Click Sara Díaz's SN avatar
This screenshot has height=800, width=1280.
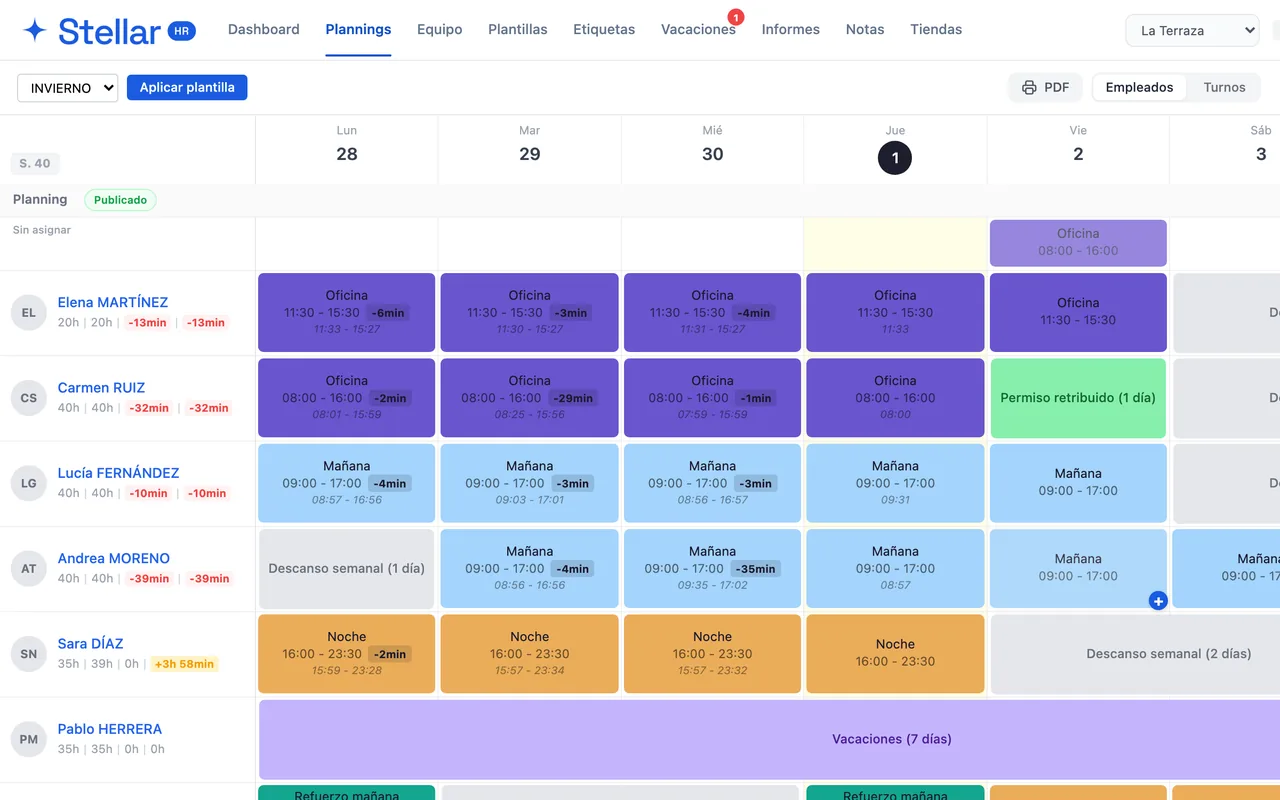[x=29, y=654]
